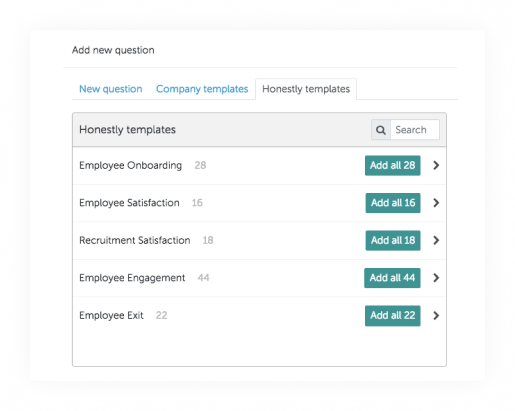Click the magnifying glass search icon
Image resolution: width=515 pixels, height=411 pixels.
click(x=381, y=130)
